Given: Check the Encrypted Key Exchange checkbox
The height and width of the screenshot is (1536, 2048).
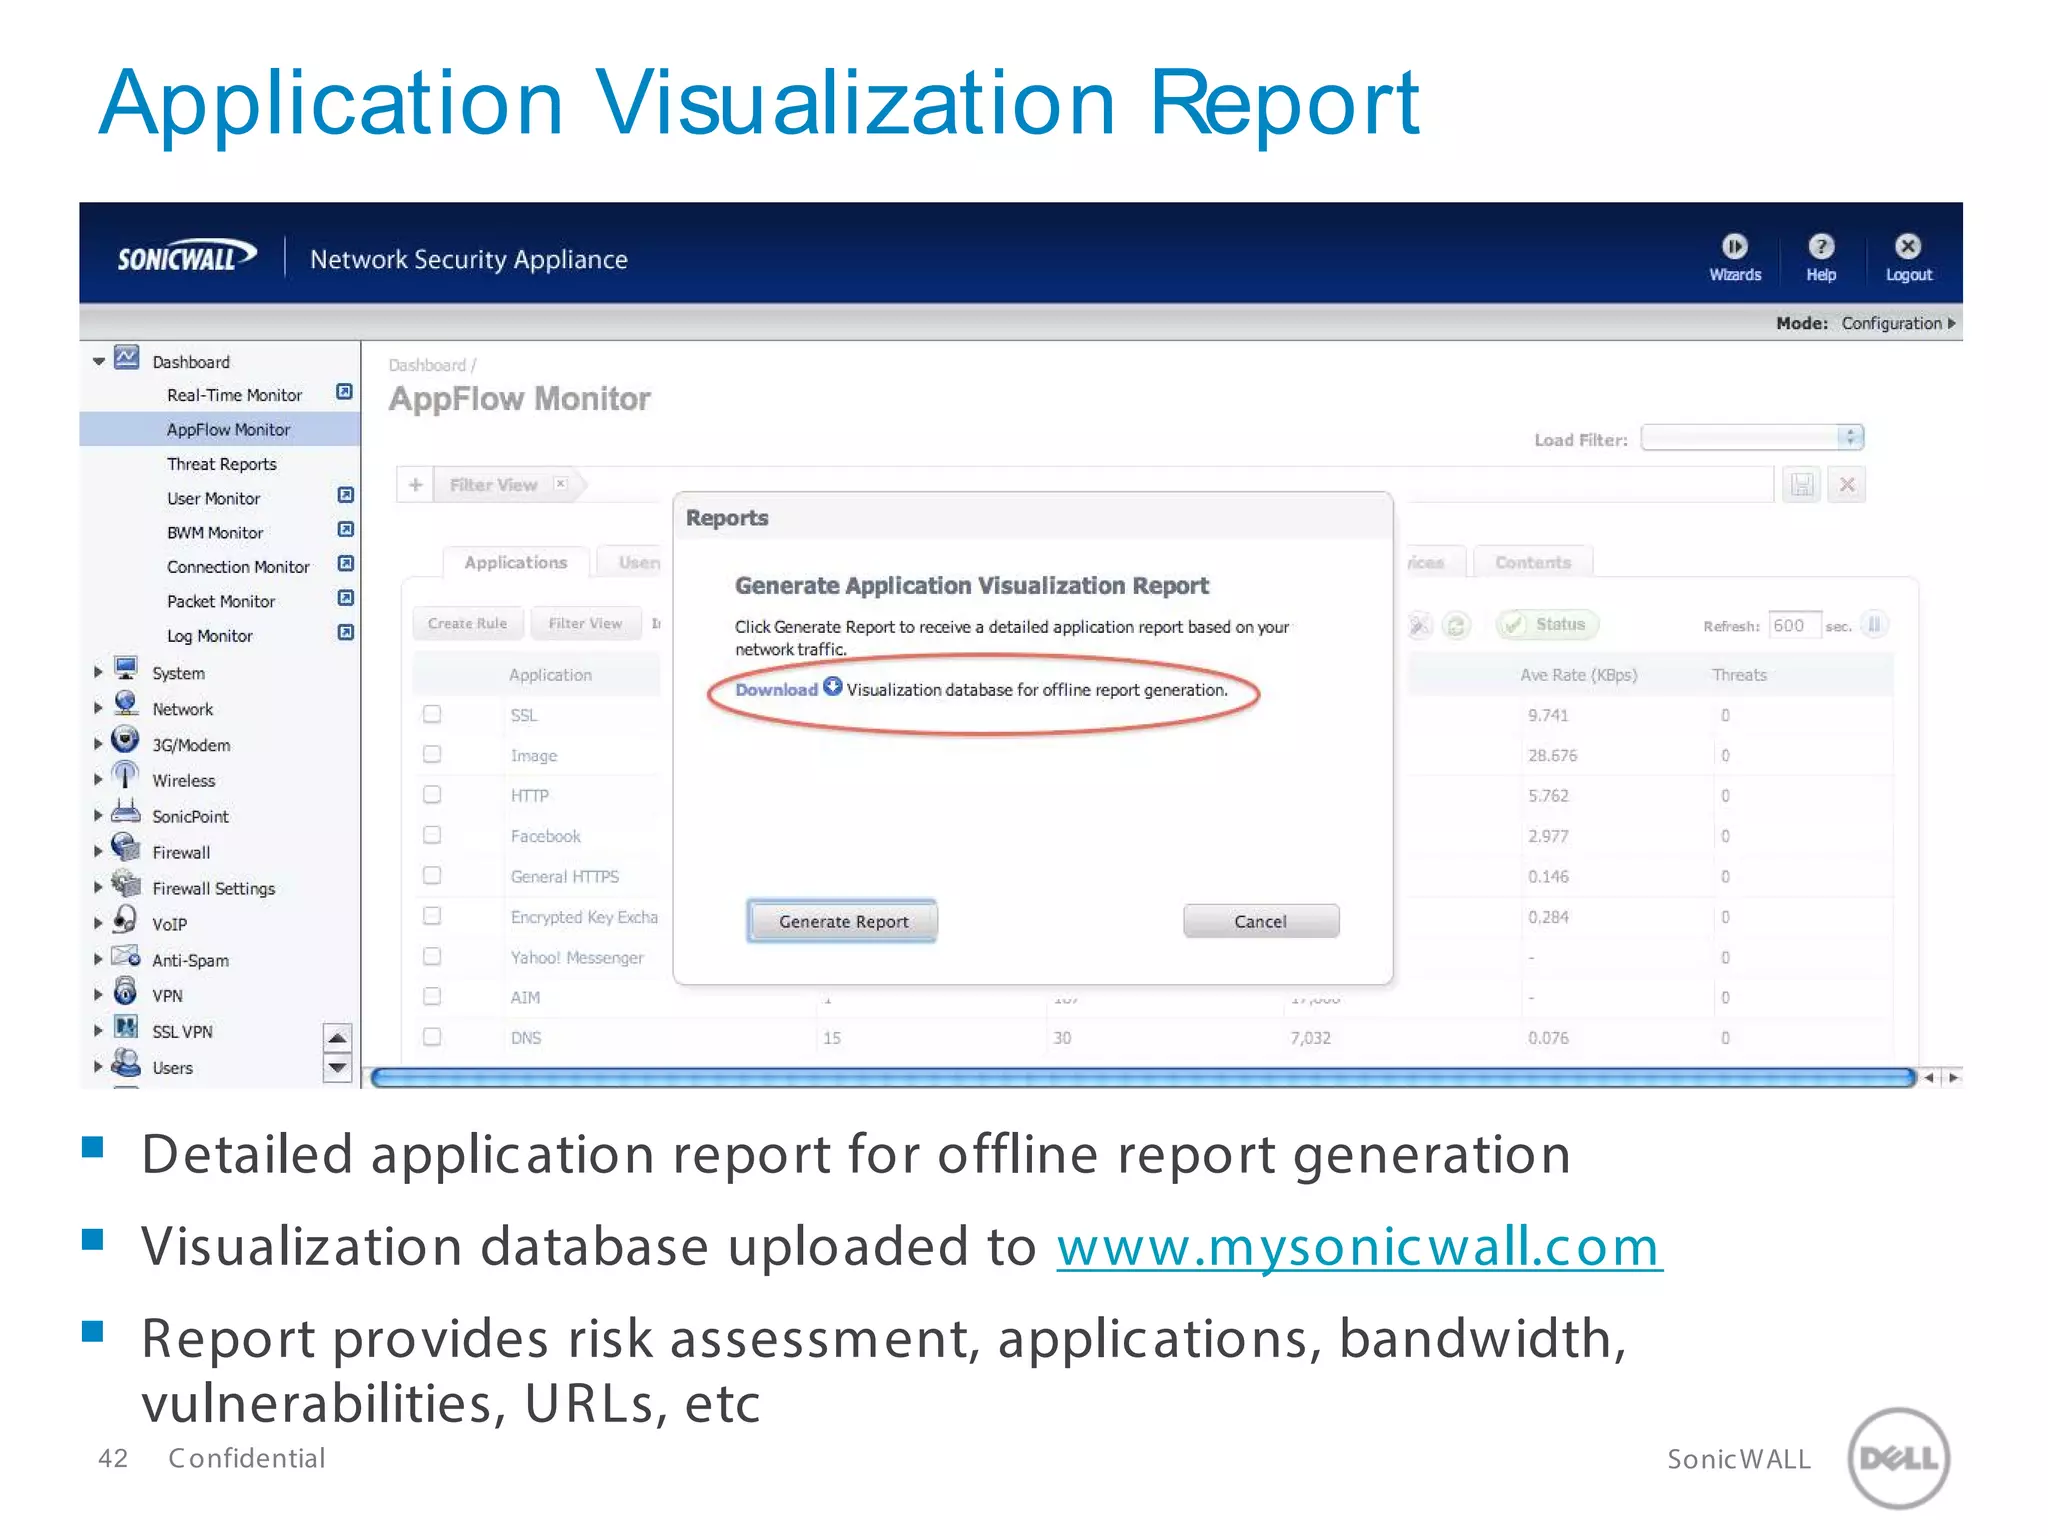Looking at the screenshot, I should [x=432, y=916].
